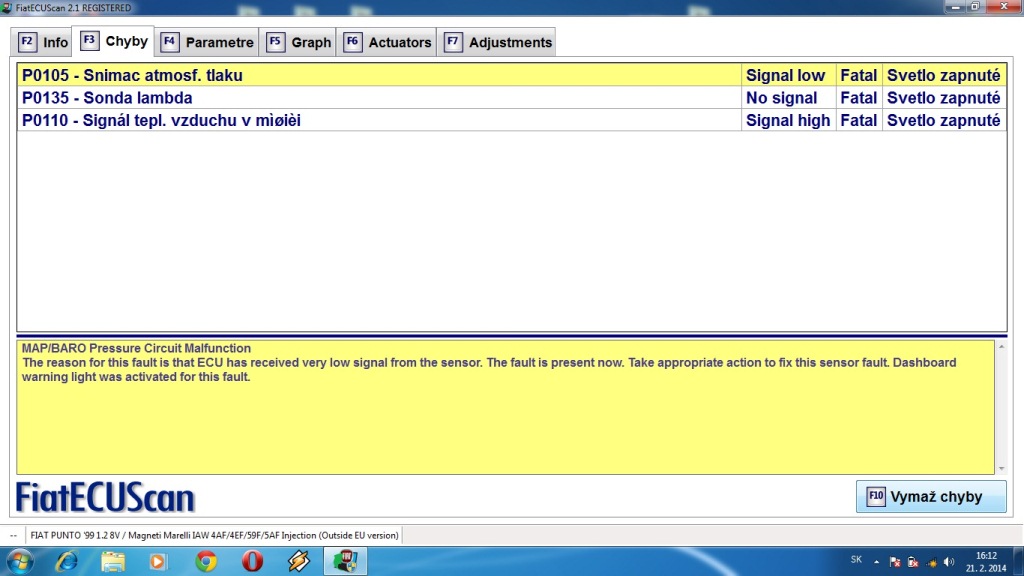Launch Google Chrome from taskbar
Image resolution: width=1024 pixels, height=576 pixels.
click(x=206, y=561)
